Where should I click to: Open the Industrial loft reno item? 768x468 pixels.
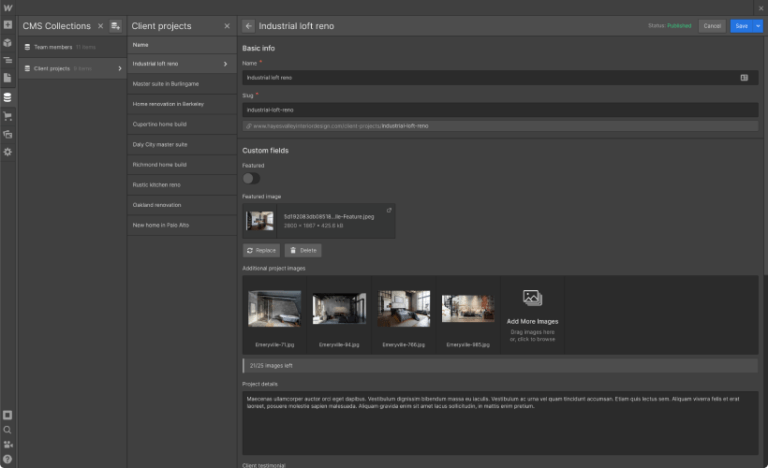[x=180, y=64]
